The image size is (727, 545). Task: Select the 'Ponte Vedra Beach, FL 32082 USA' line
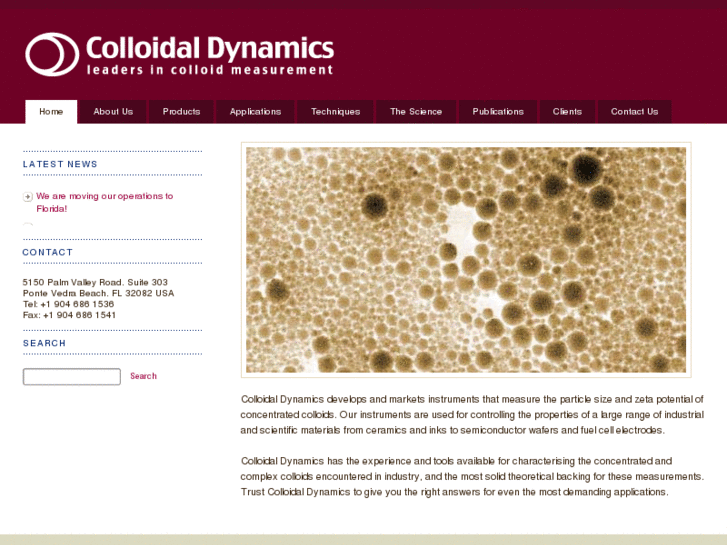[x=98, y=293]
